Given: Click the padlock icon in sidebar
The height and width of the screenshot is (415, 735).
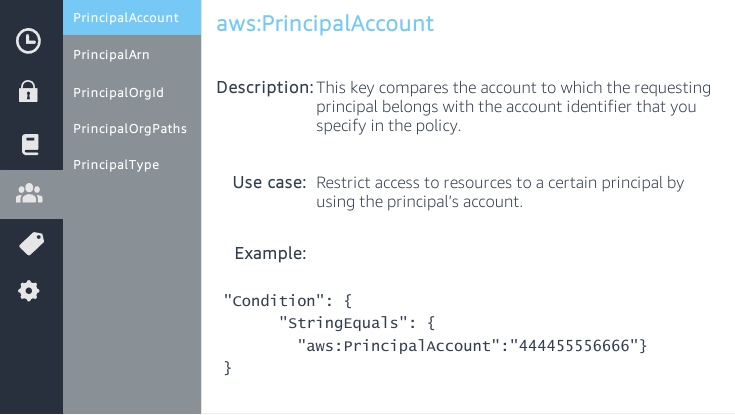Looking at the screenshot, I should click(29, 93).
